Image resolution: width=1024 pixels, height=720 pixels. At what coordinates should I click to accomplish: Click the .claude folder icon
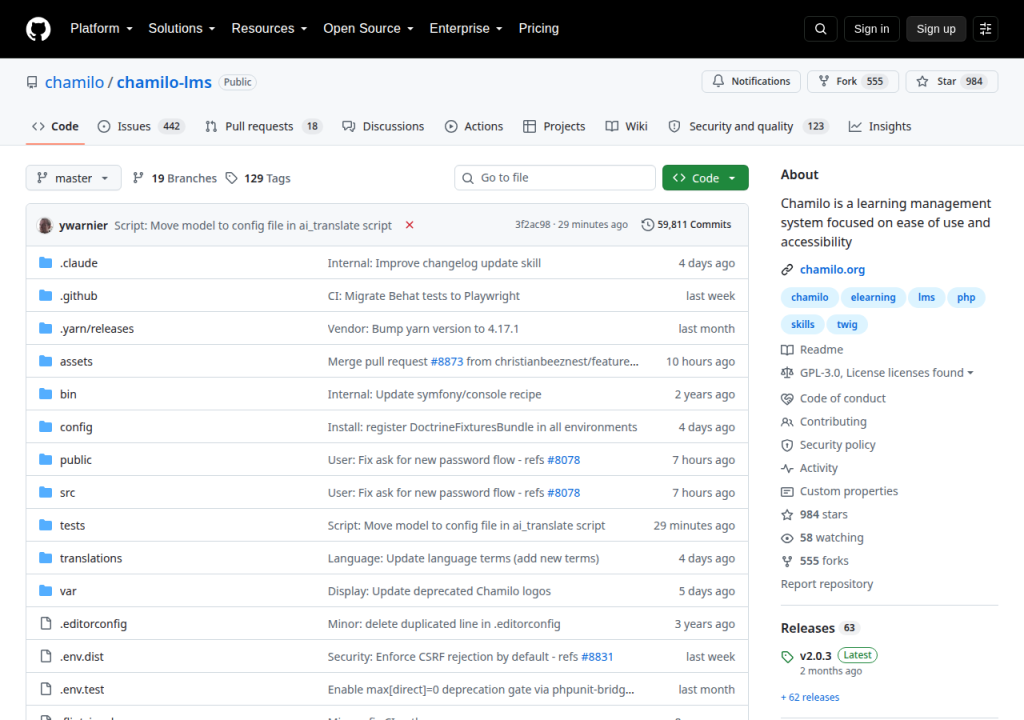coord(45,263)
